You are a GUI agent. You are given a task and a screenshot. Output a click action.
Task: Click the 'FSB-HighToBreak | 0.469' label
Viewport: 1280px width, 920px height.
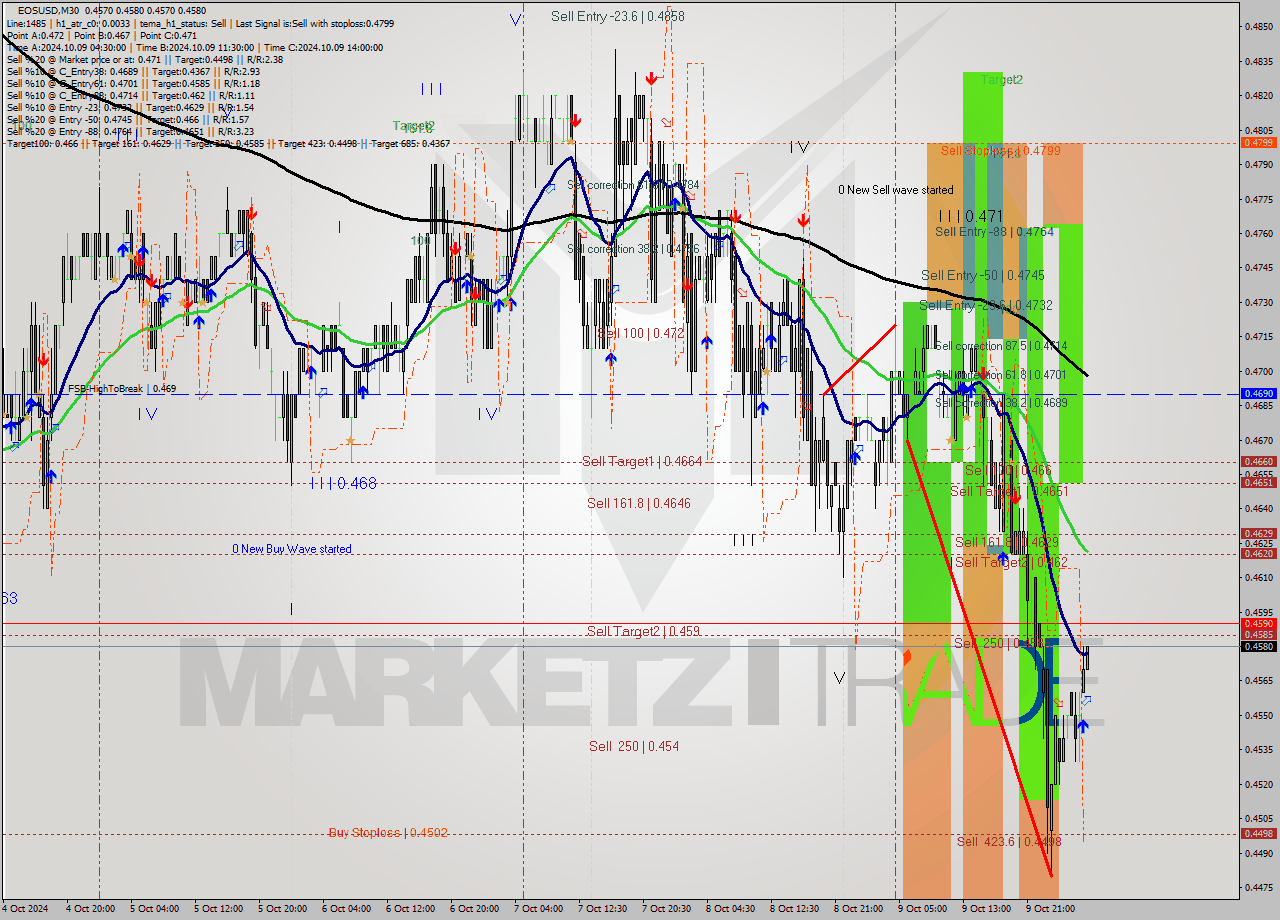pos(122,388)
